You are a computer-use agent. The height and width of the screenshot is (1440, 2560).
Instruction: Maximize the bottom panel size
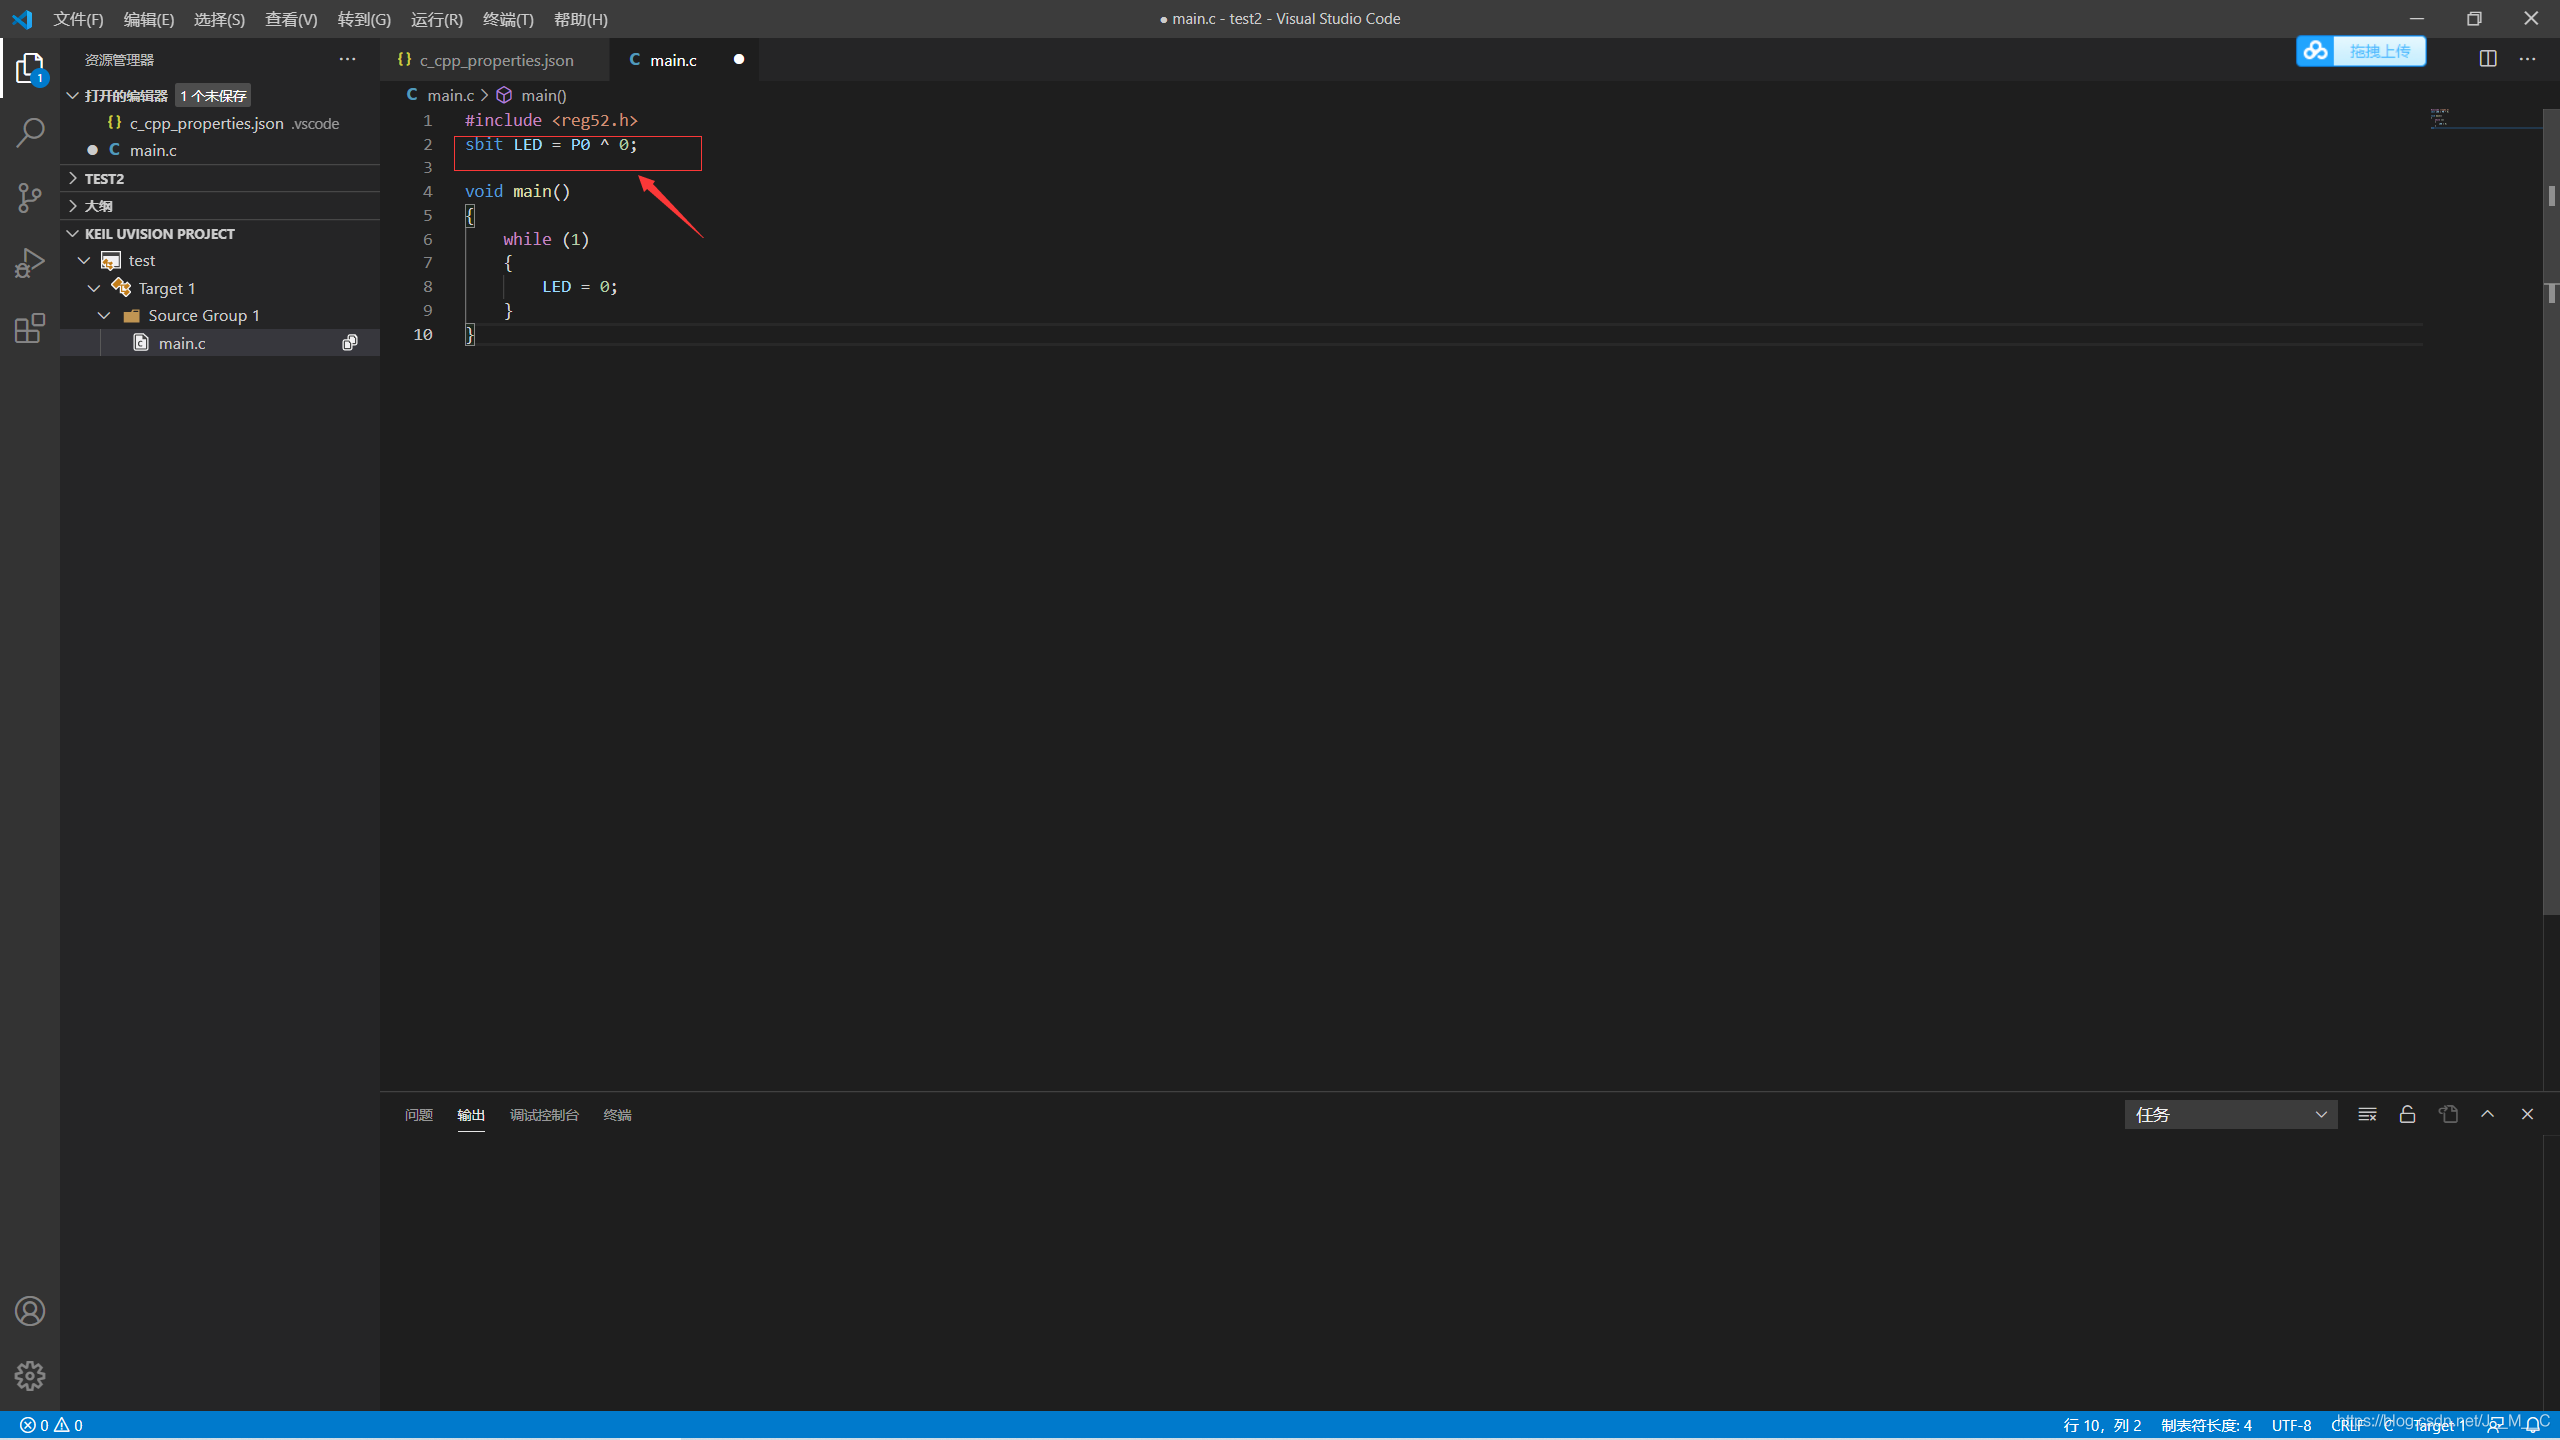pos(2487,1114)
